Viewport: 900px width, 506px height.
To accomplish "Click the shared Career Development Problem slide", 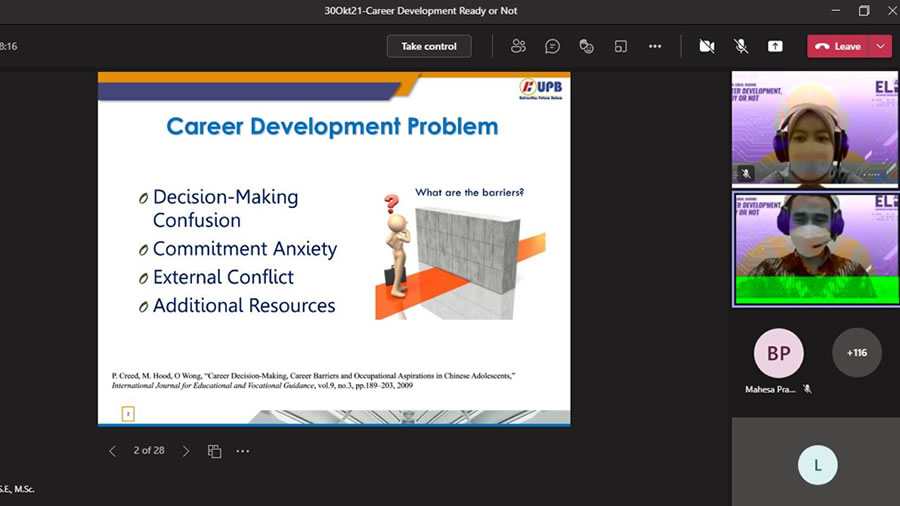I will pos(334,248).
